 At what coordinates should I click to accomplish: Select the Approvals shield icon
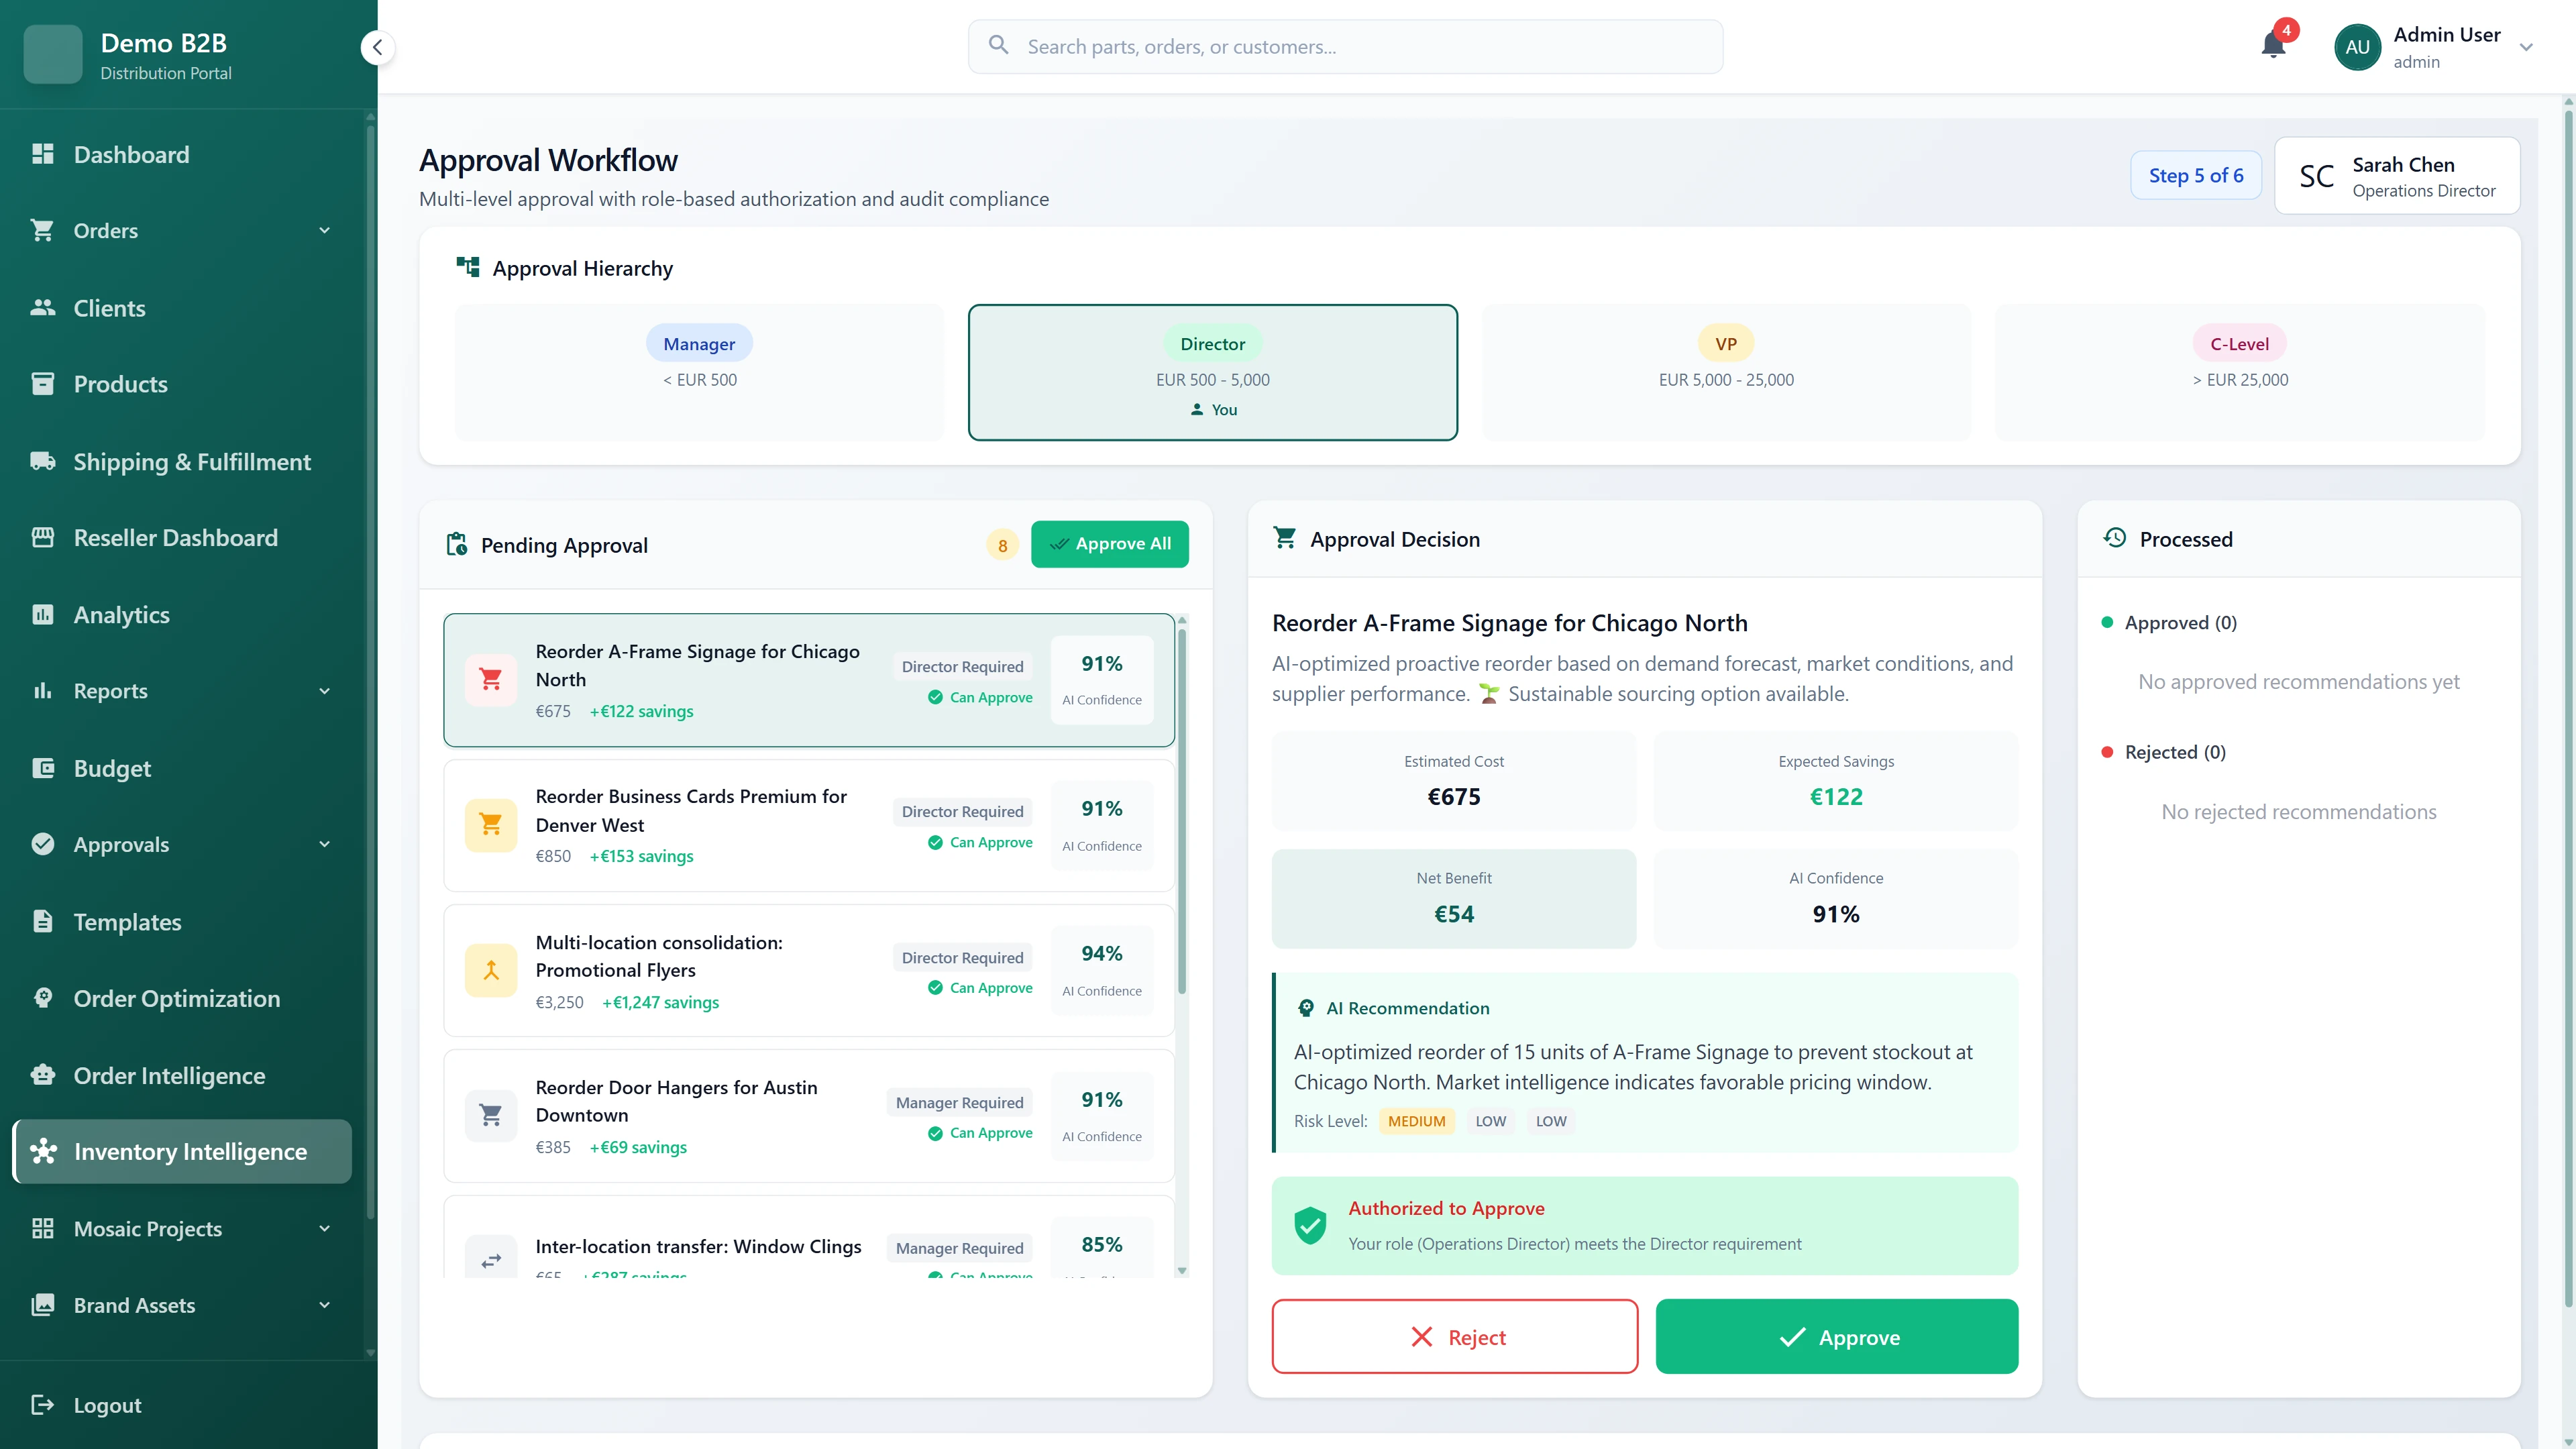pos(42,844)
